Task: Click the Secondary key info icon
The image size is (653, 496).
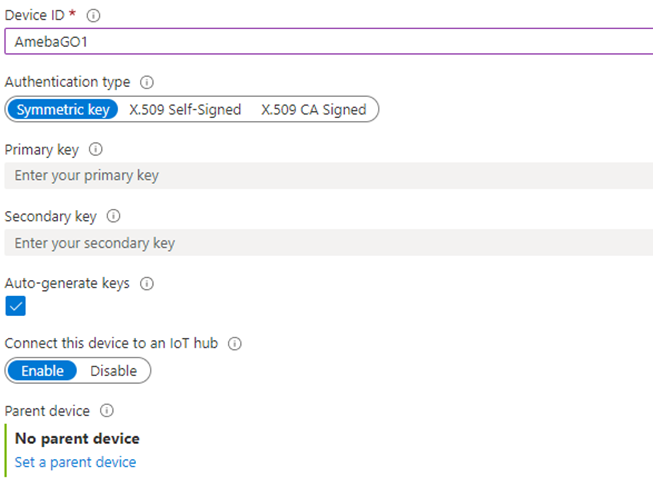Action: click(113, 216)
